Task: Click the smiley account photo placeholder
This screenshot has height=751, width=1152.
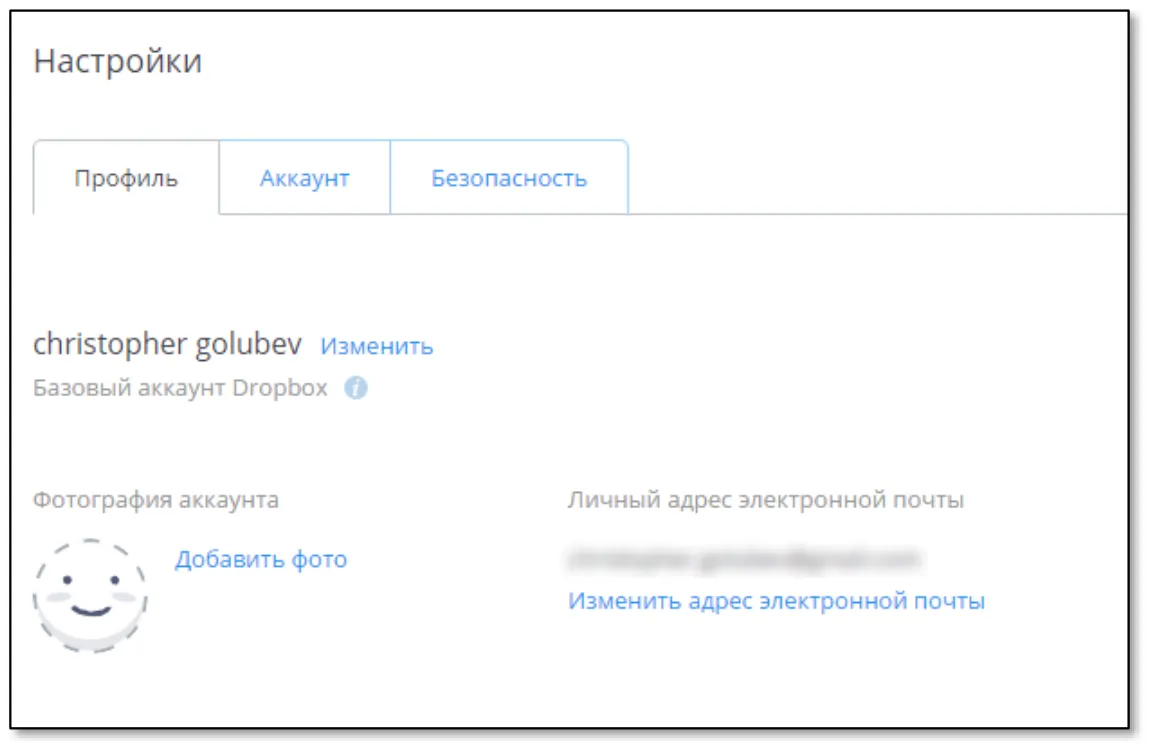Action: (90, 595)
